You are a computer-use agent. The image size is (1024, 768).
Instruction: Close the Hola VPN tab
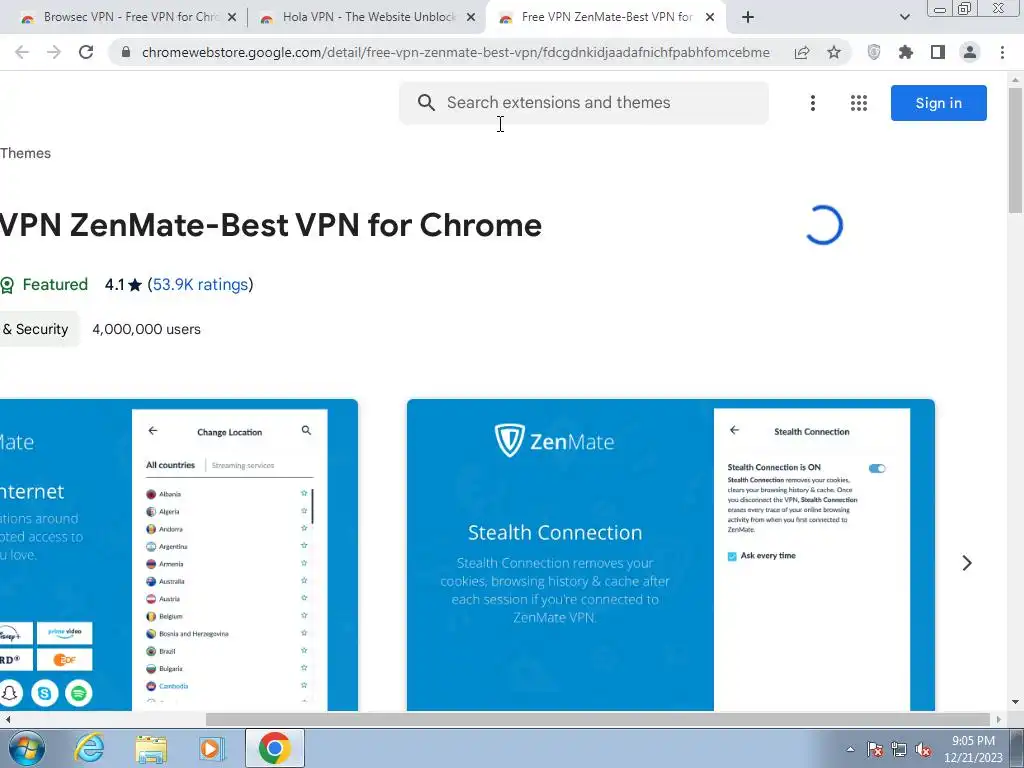(x=471, y=18)
